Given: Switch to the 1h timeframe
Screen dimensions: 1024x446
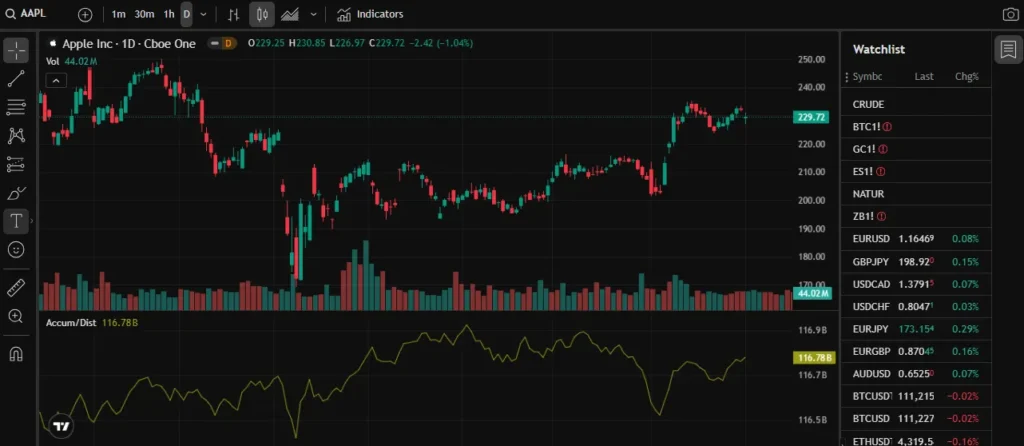Looking at the screenshot, I should 169,15.
